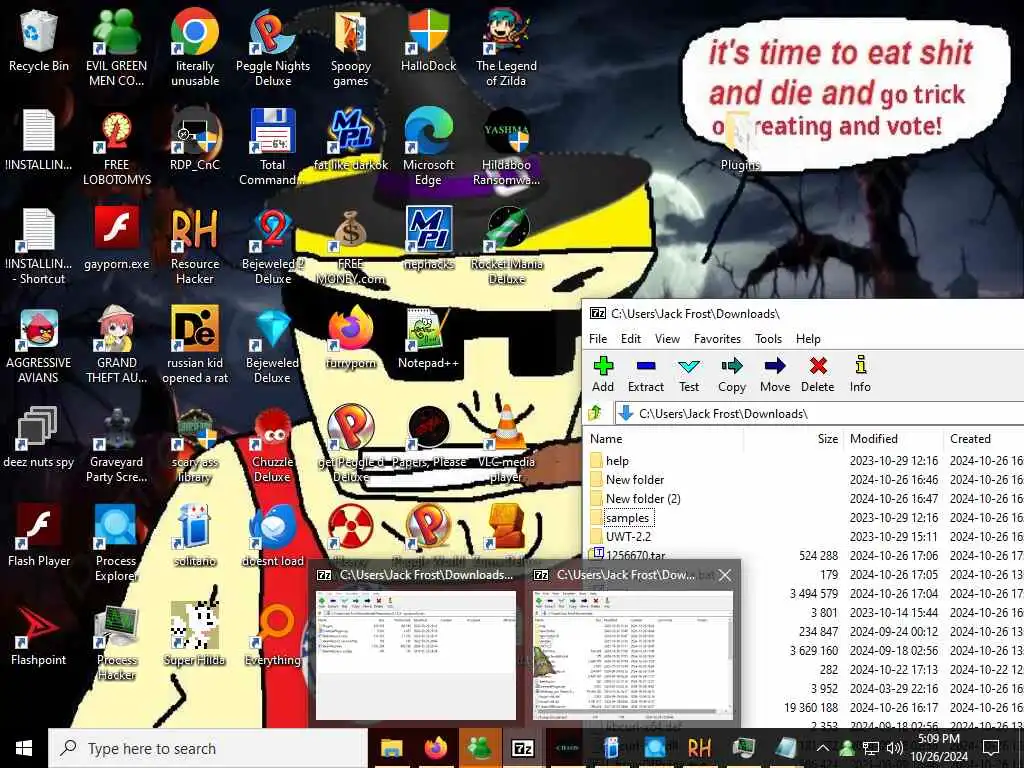Click the FREE MONEY.com money bag icon
This screenshot has width=1024, height=768.
point(351,246)
